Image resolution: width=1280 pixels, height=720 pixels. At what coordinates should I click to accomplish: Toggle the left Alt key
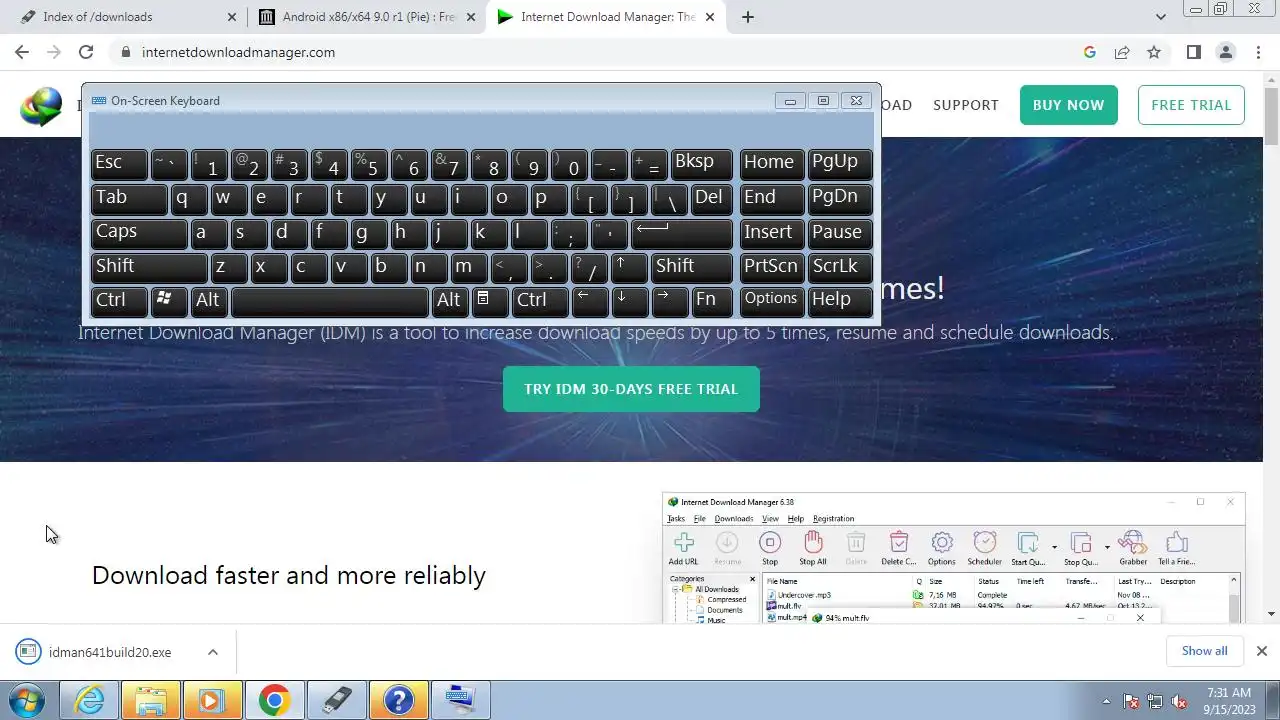[x=209, y=300]
